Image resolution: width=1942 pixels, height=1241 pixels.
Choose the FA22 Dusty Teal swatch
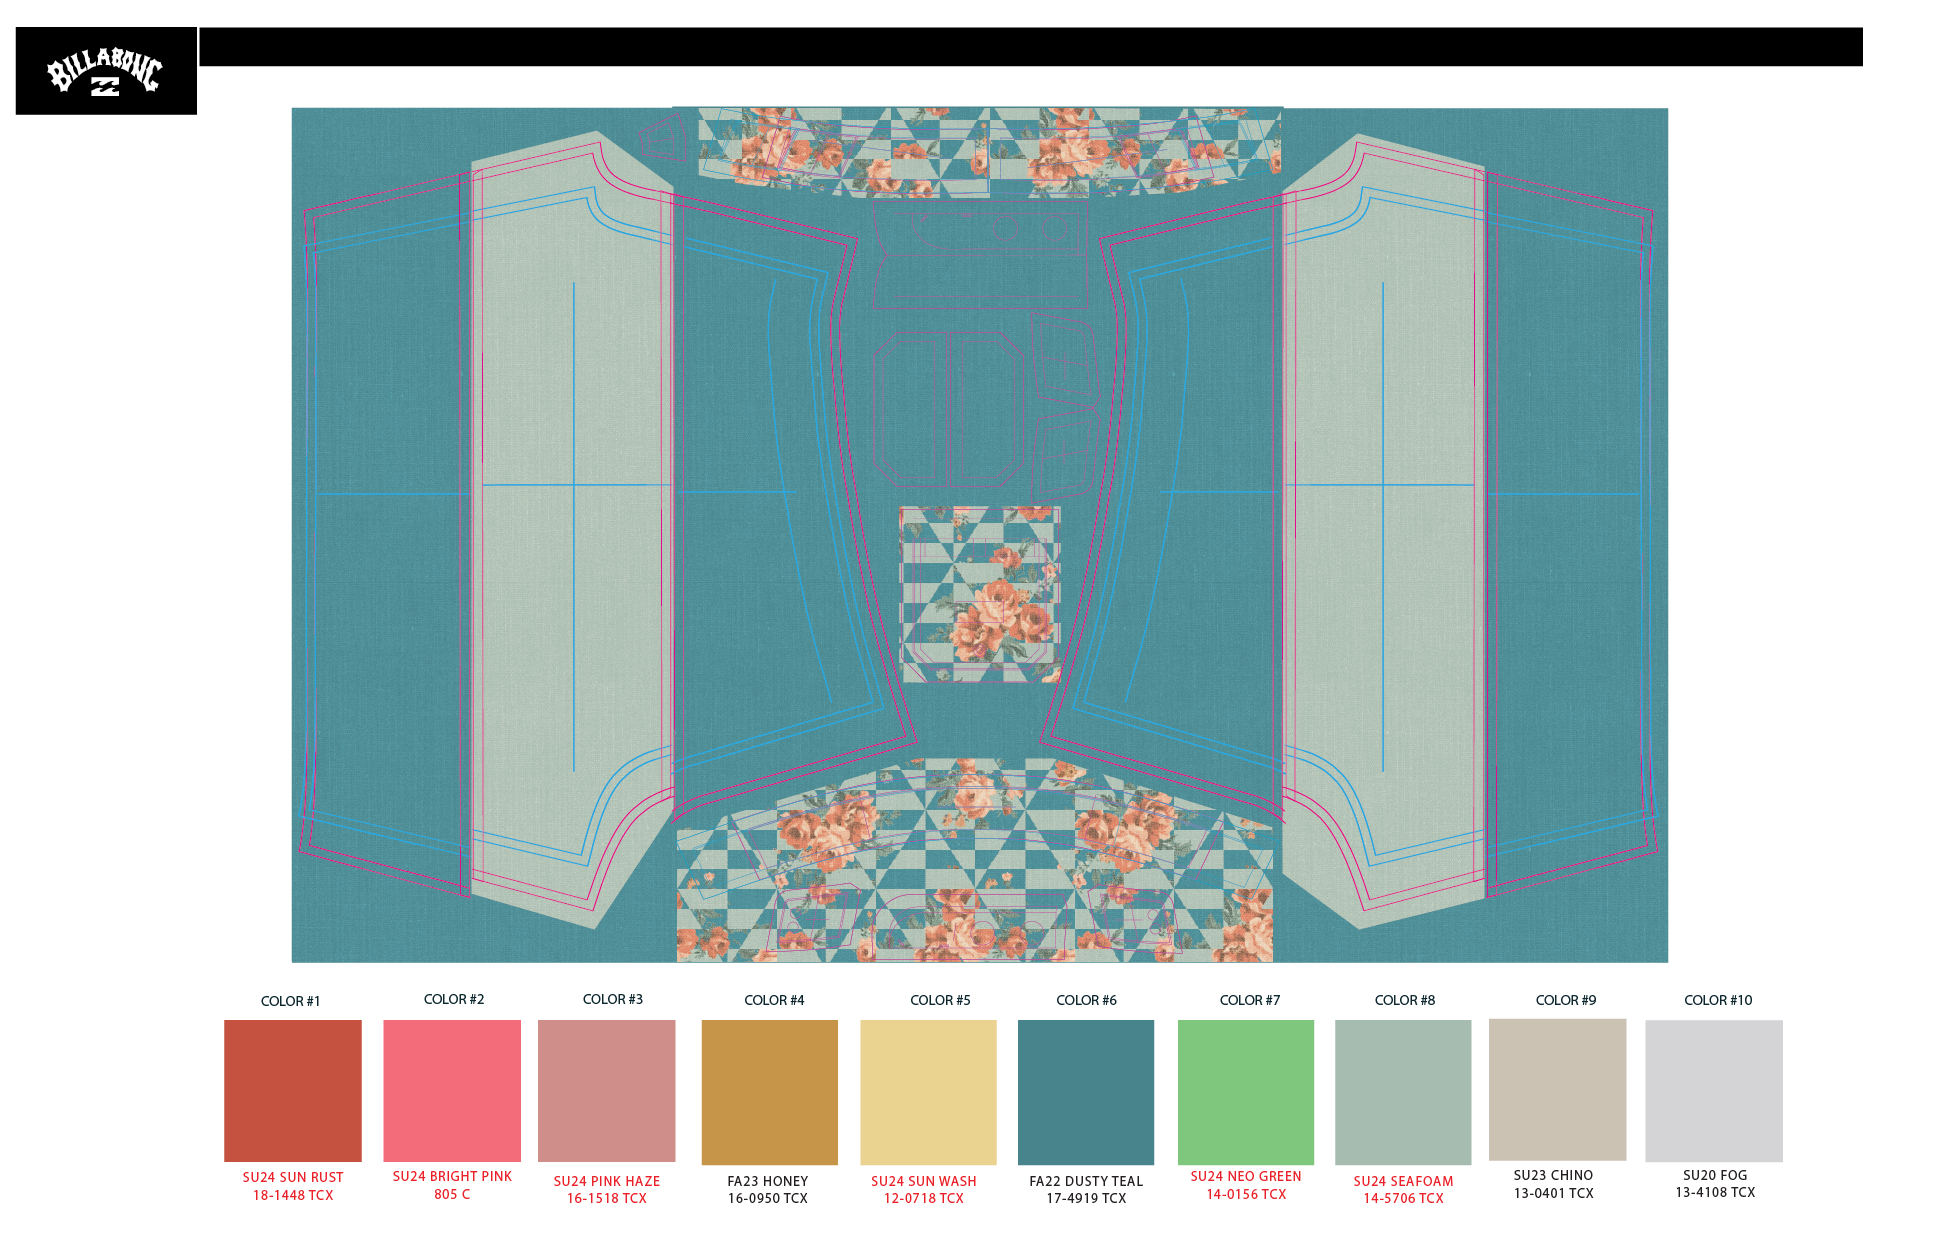pyautogui.click(x=1086, y=1092)
